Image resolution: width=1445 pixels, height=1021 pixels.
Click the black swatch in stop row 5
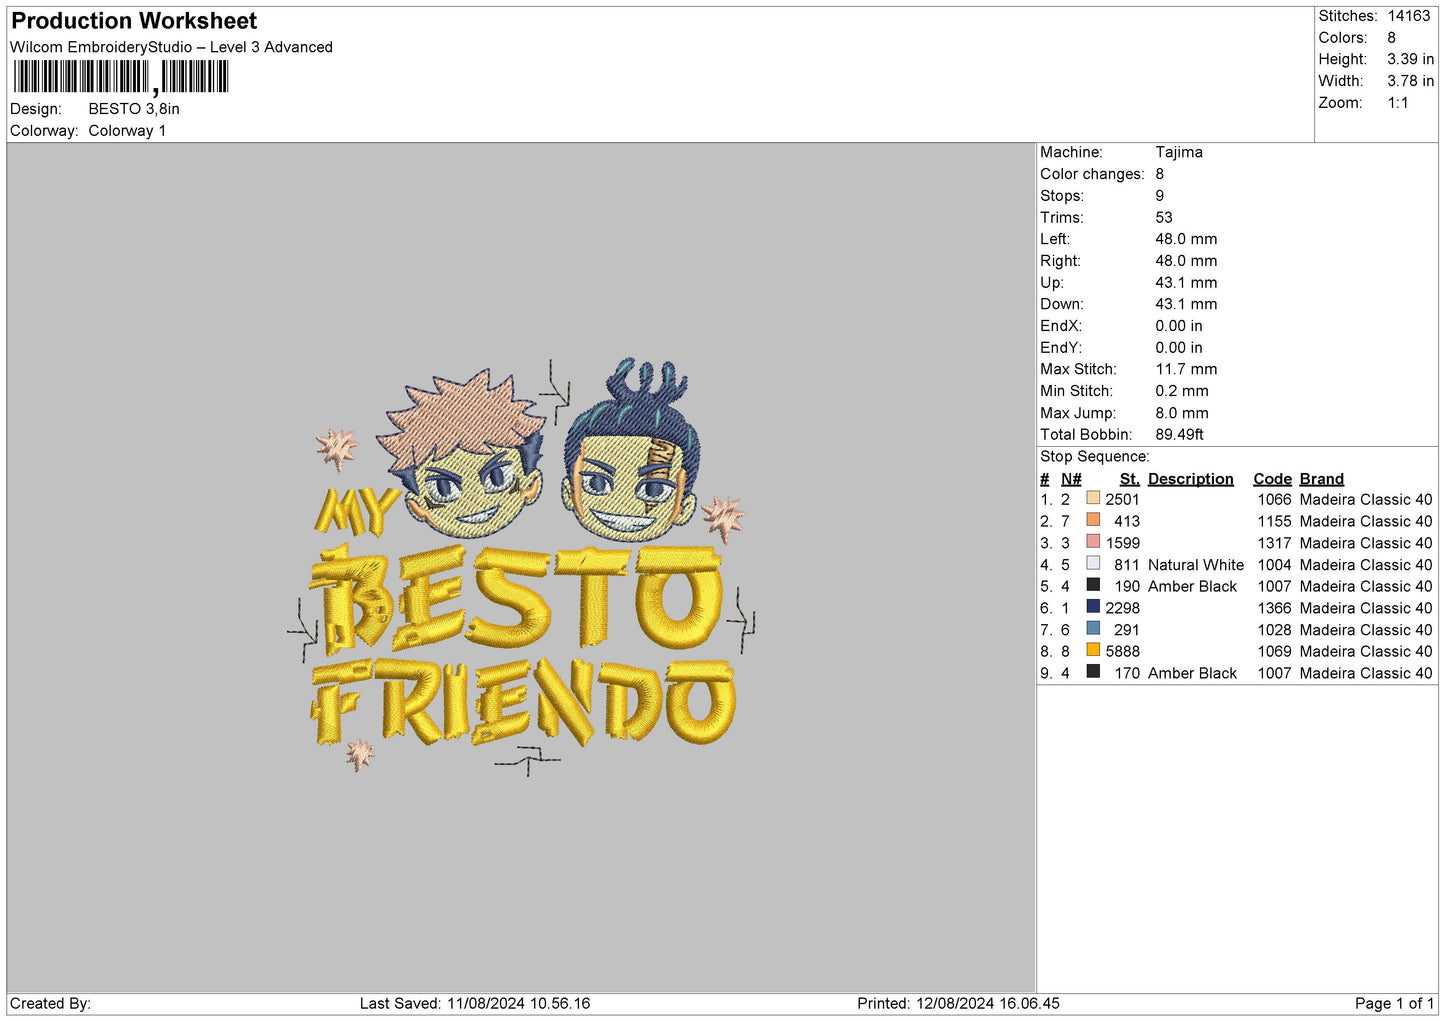tap(1093, 585)
